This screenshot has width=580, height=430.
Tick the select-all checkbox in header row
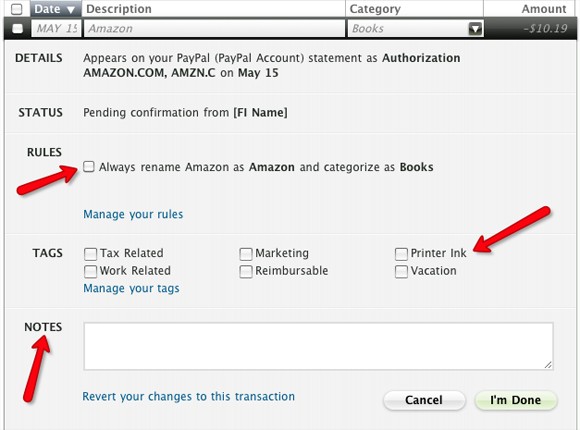pos(17,9)
